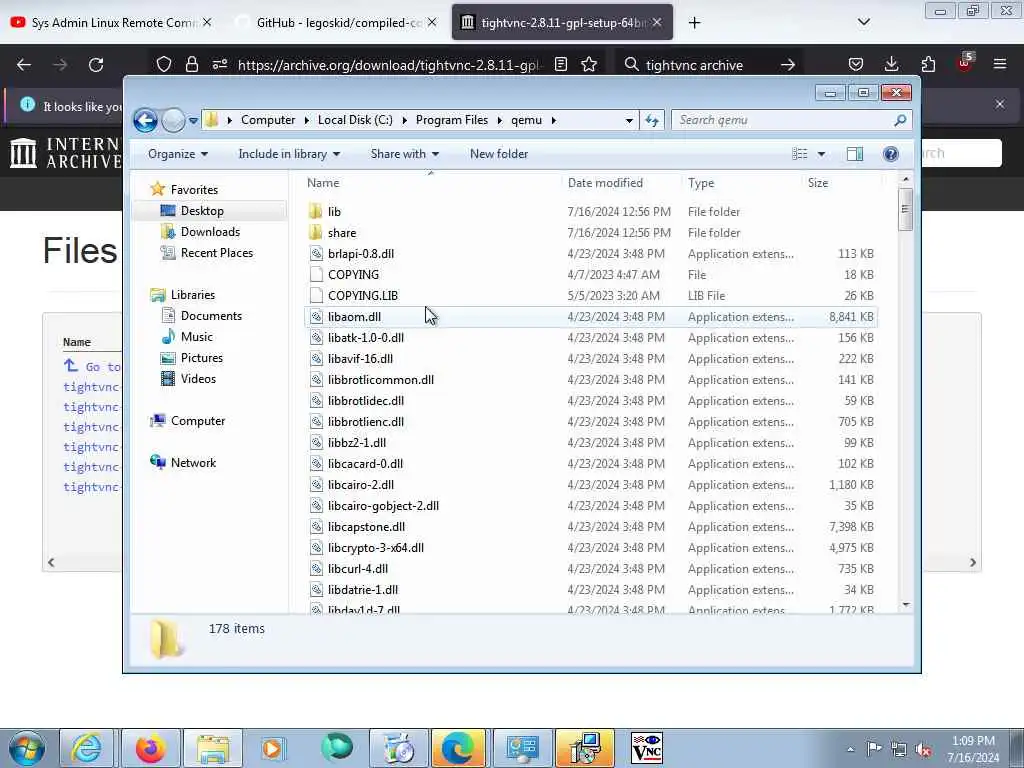Open Microsoft Edge from taskbar
The image size is (1024, 768).
pos(458,748)
